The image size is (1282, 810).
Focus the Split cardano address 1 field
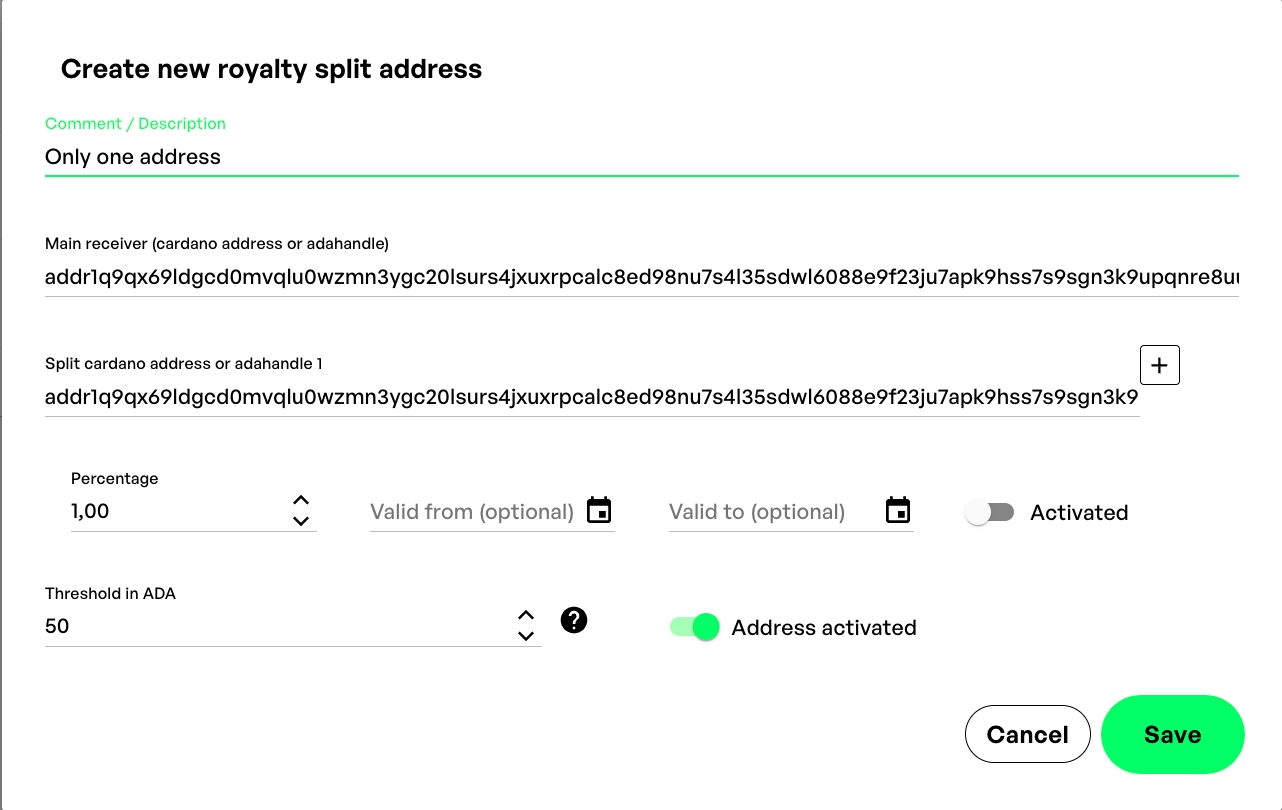point(590,398)
